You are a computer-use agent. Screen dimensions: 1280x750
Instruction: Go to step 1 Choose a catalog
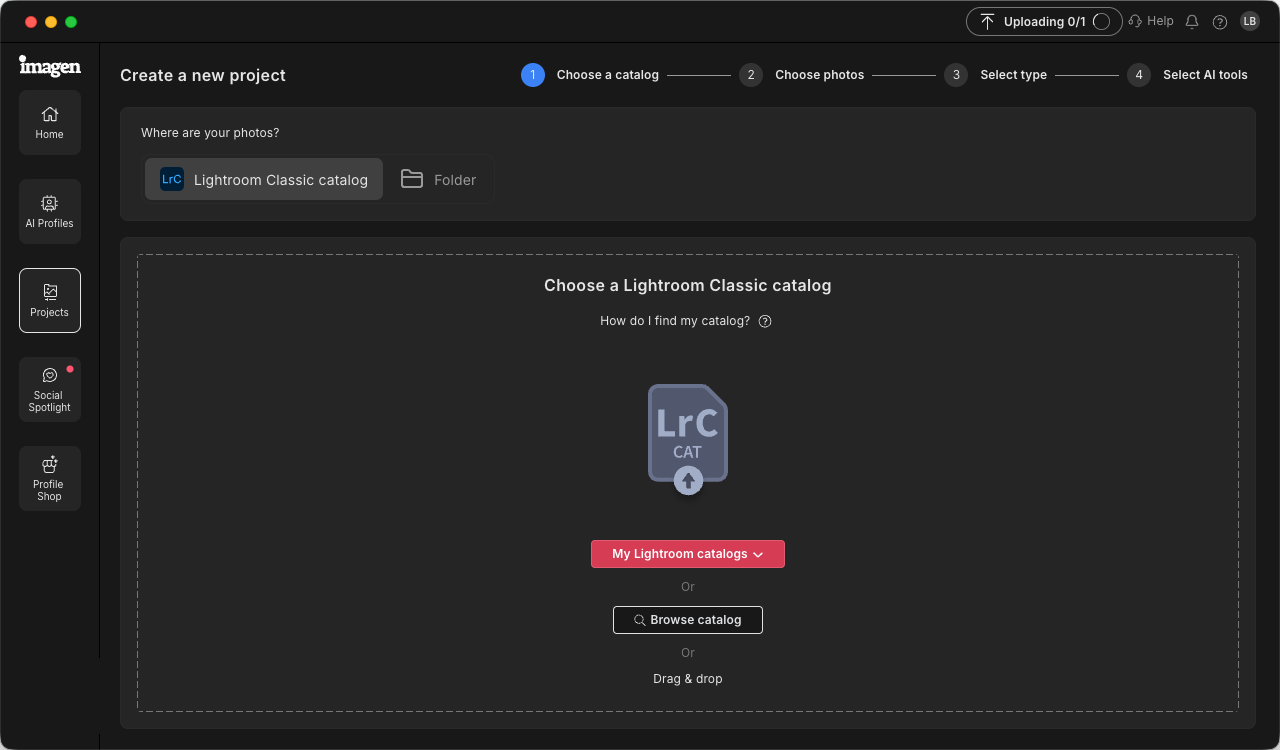click(590, 75)
